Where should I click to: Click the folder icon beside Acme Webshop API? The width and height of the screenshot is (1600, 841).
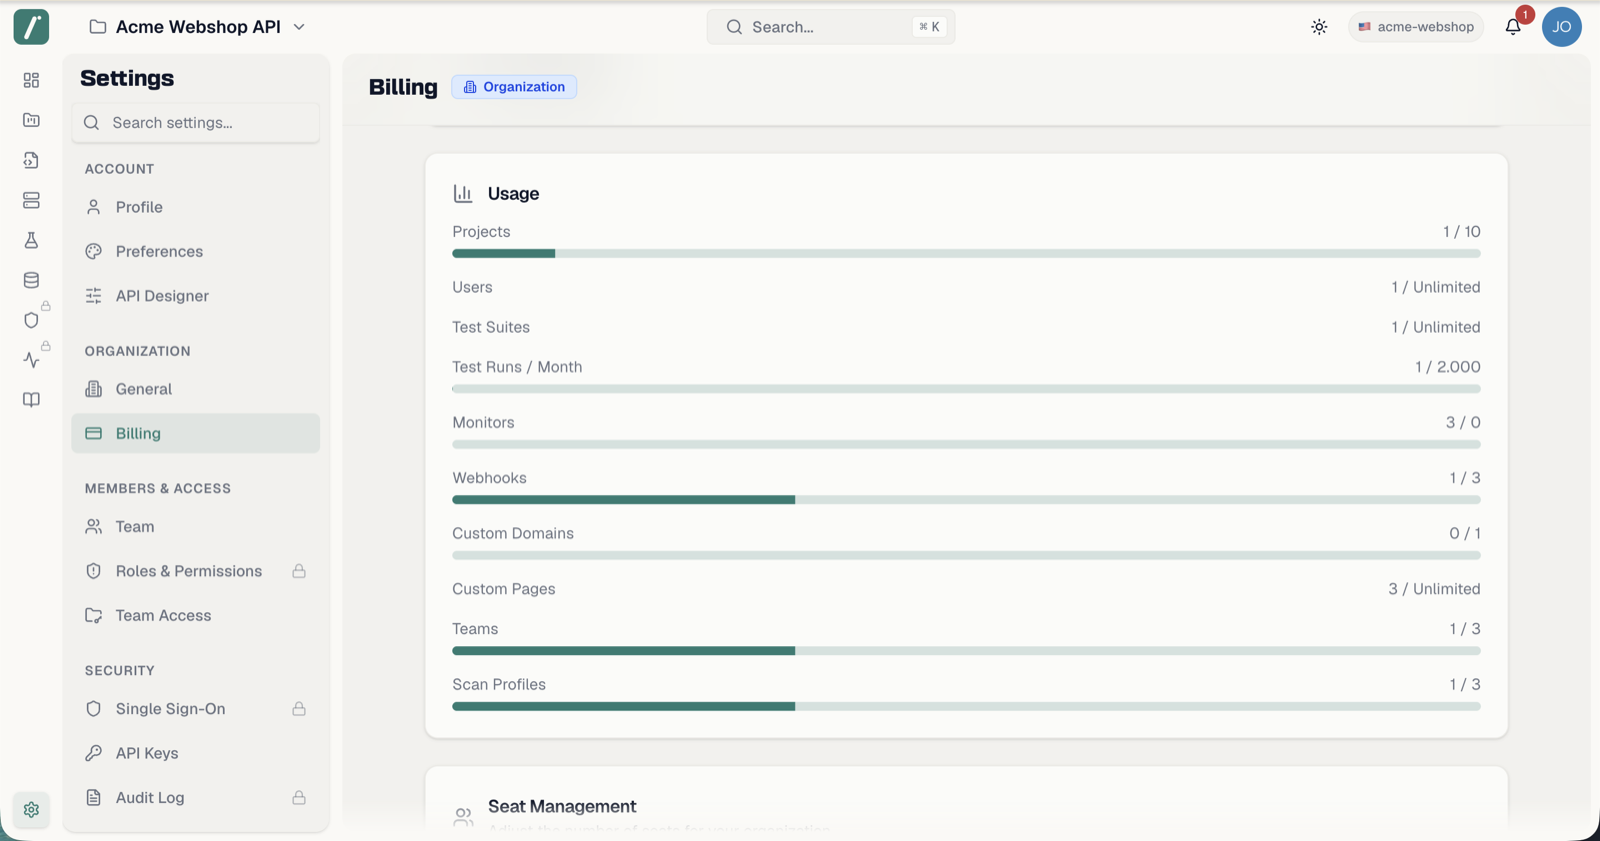pos(98,27)
